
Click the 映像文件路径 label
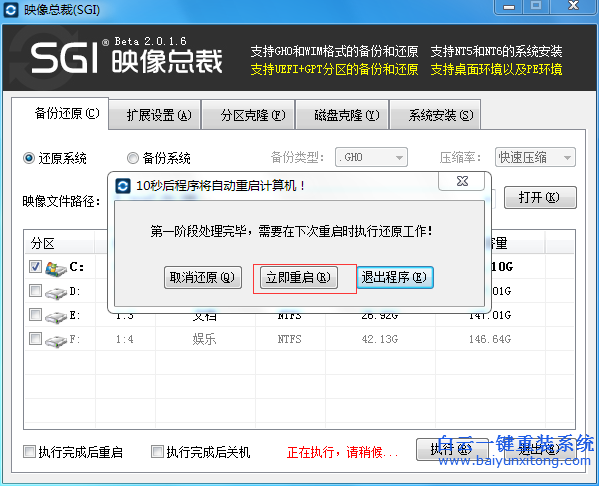[61, 201]
